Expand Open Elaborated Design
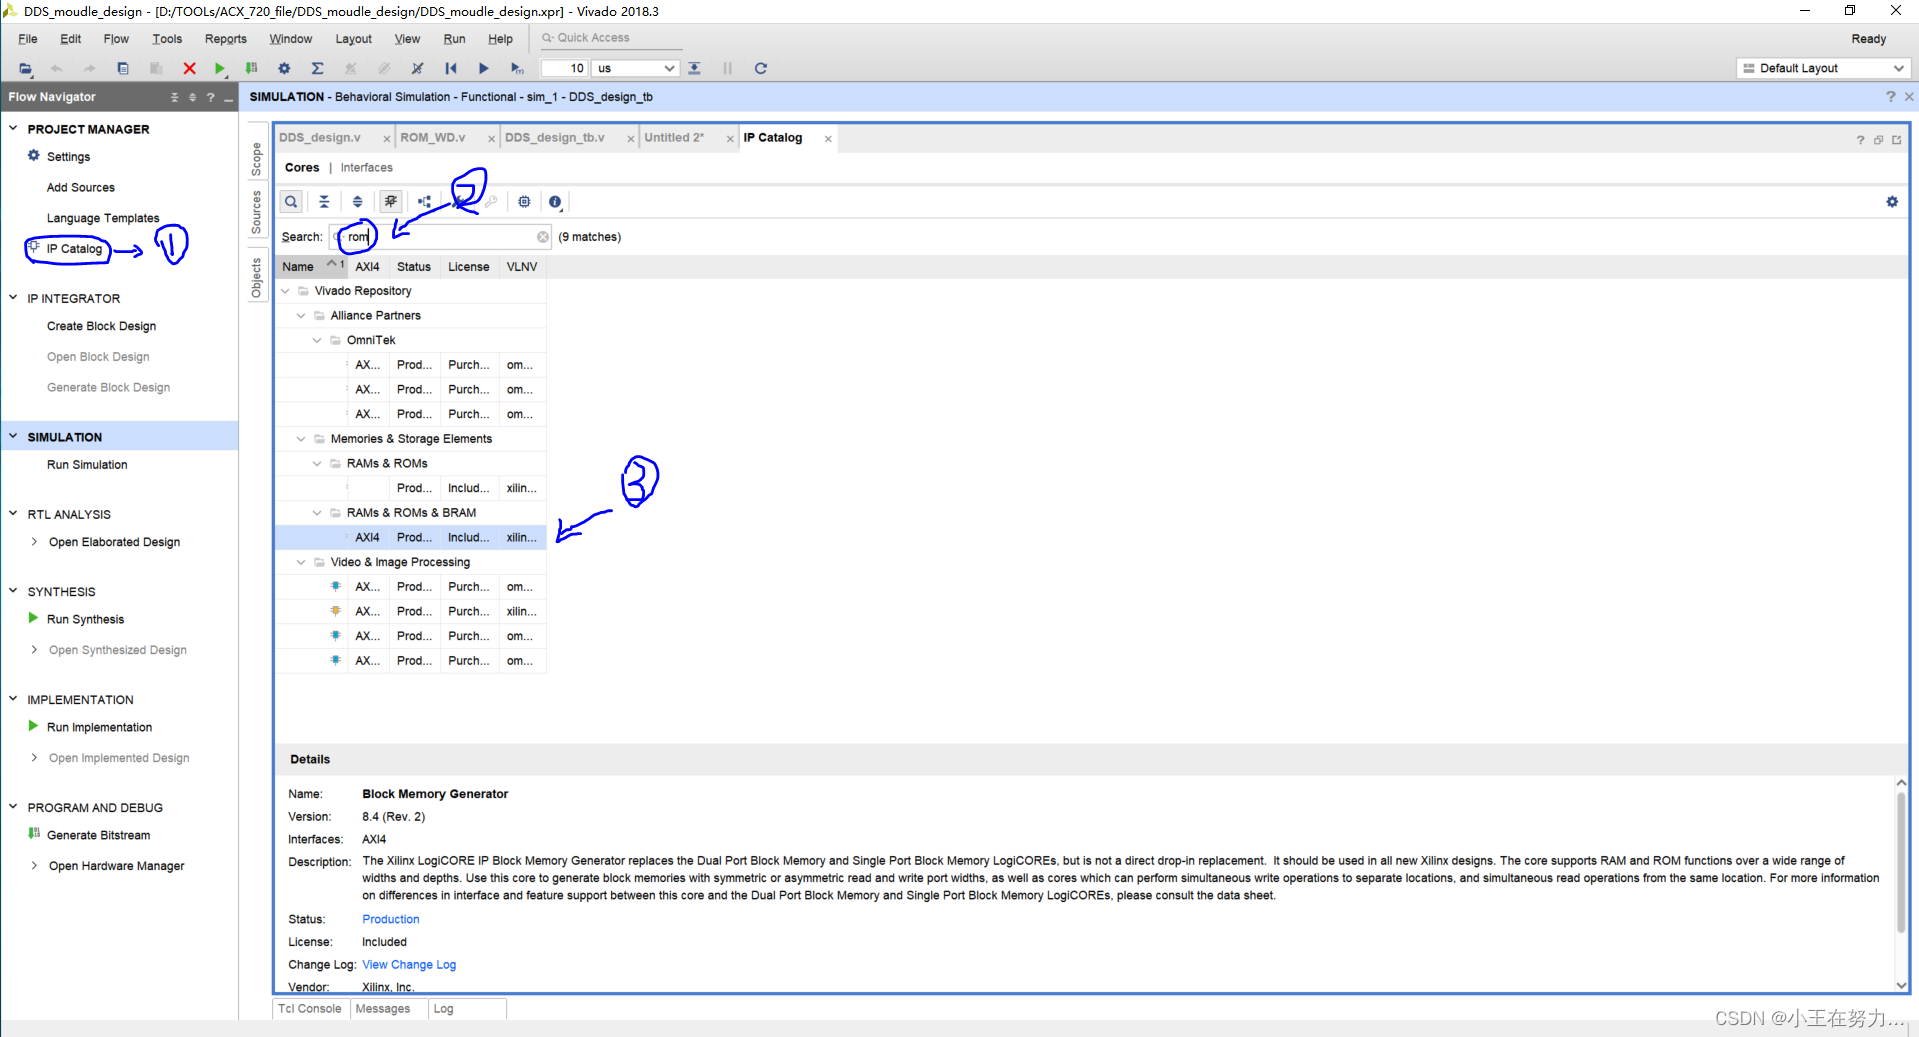Screen dimensions: 1919x1037 click(x=35, y=542)
